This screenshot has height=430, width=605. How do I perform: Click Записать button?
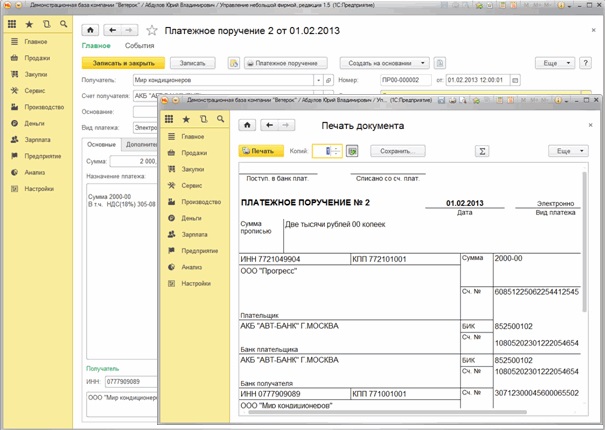193,63
